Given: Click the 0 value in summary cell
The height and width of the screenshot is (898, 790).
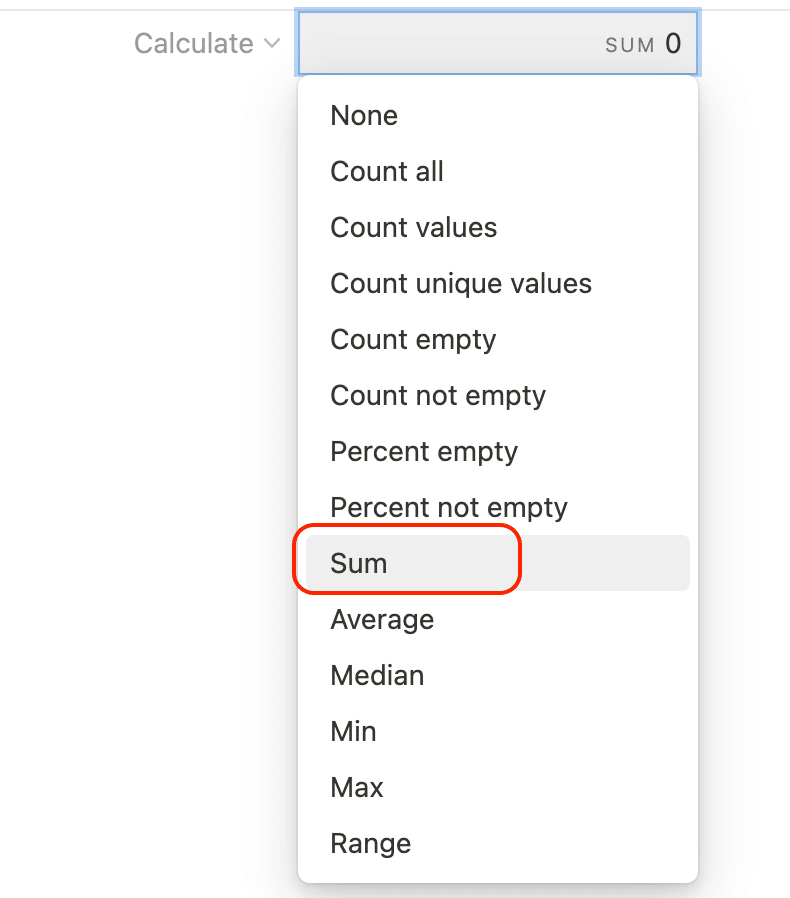Looking at the screenshot, I should point(673,44).
